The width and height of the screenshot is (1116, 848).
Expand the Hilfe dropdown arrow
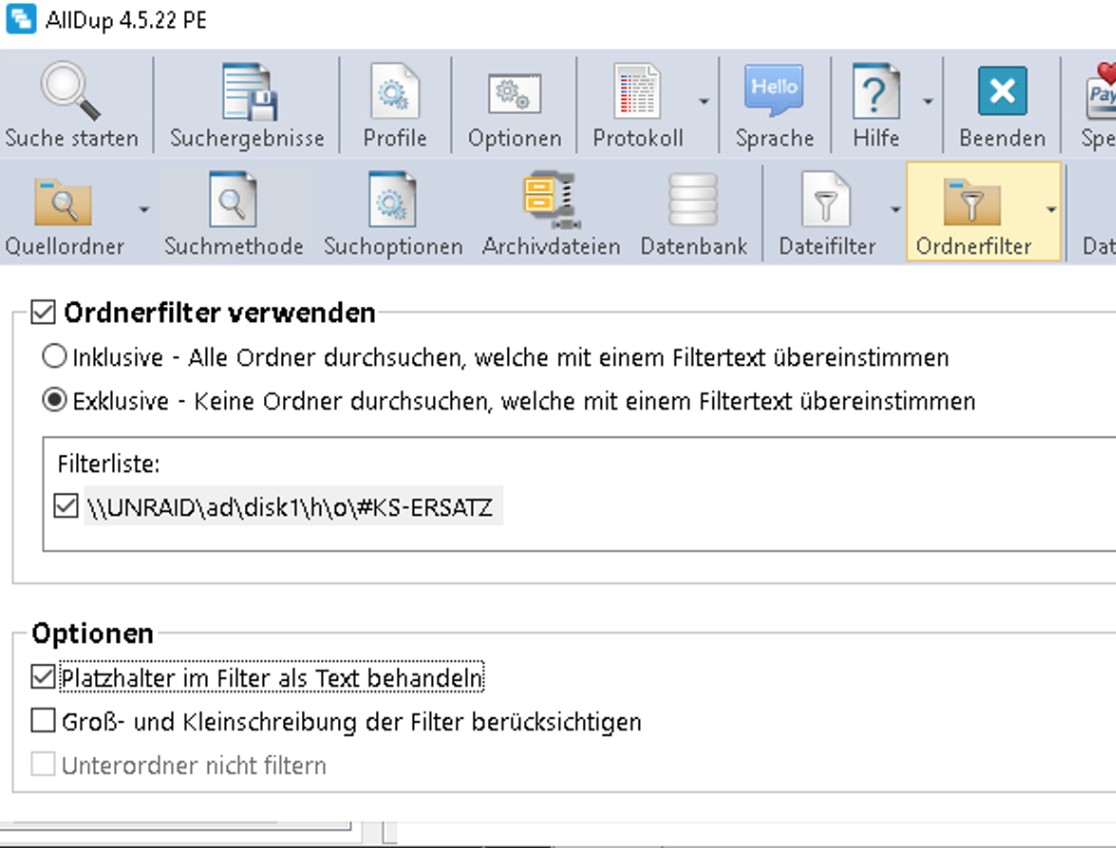click(x=928, y=102)
